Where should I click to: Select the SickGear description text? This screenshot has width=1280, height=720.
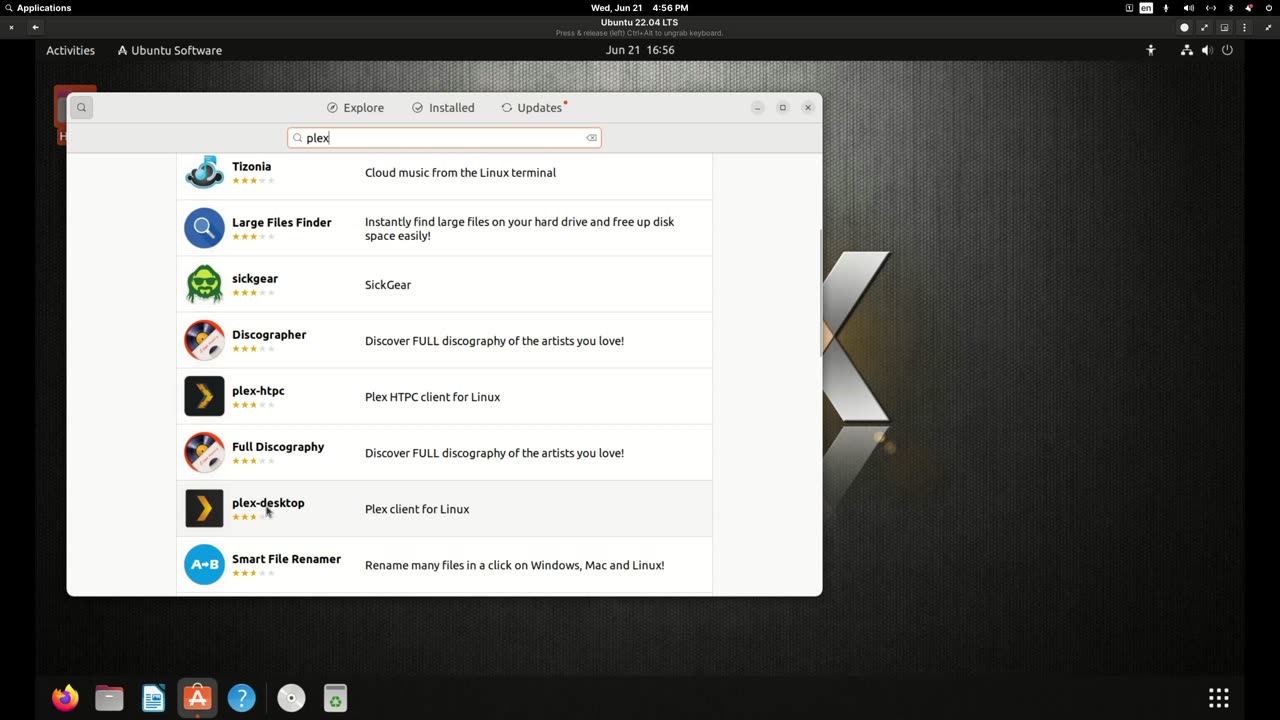click(388, 285)
